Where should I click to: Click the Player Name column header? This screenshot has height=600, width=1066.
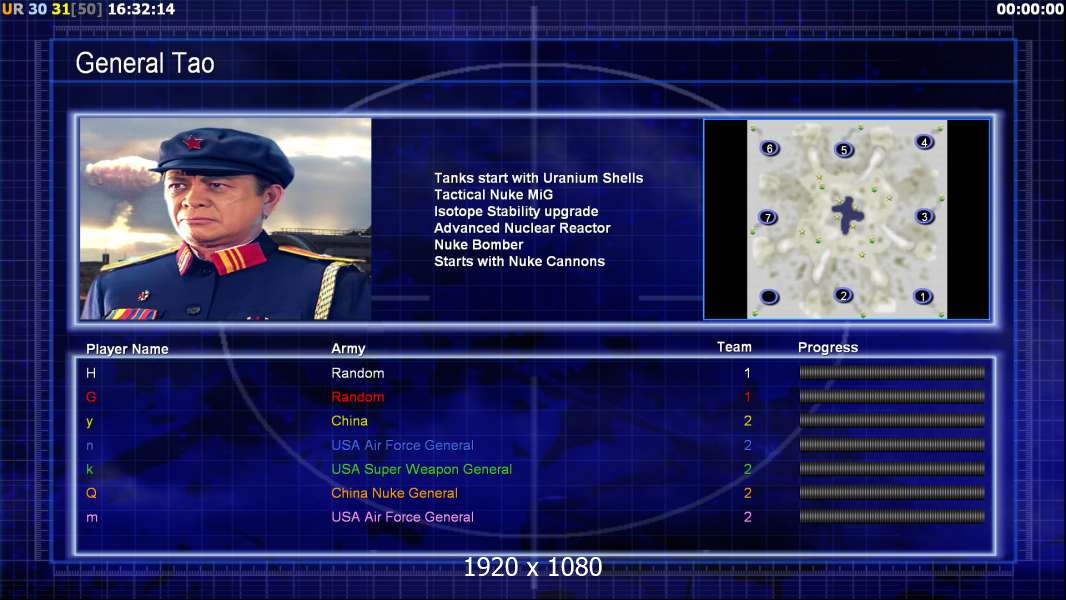127,349
